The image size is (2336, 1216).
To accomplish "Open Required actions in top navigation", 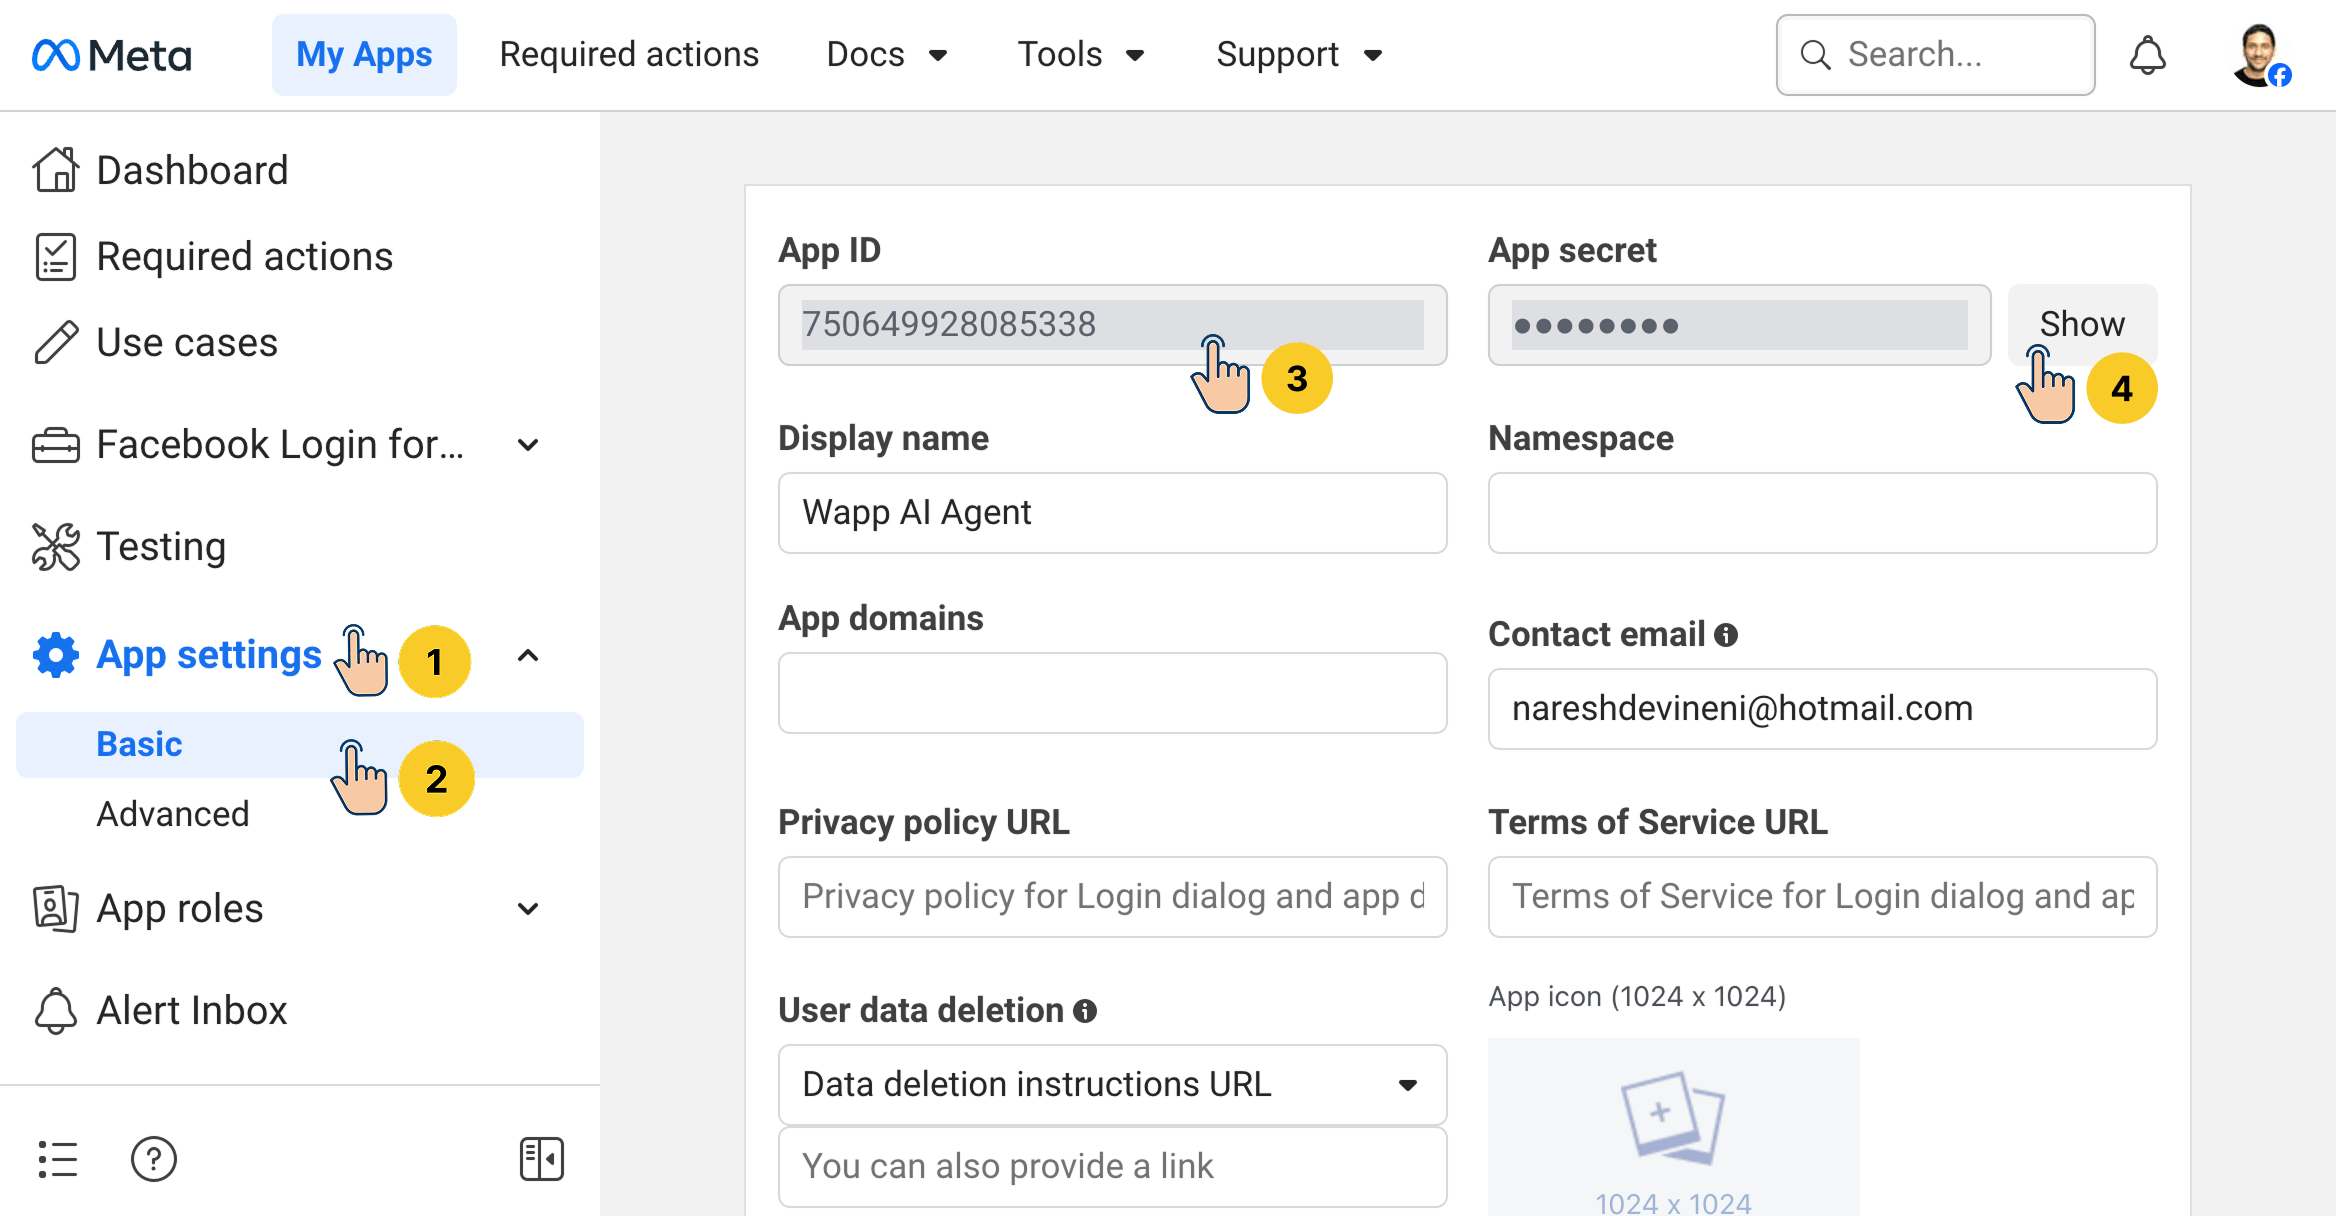I will 629,55.
